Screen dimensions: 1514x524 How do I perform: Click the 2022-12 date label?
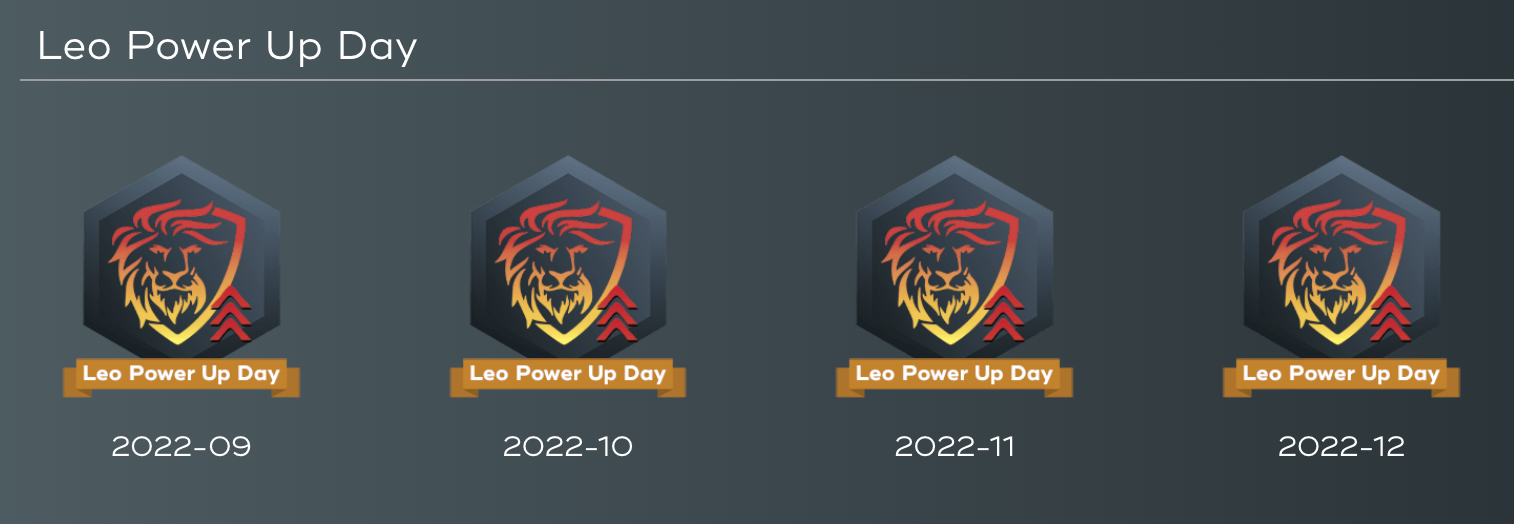(1341, 446)
